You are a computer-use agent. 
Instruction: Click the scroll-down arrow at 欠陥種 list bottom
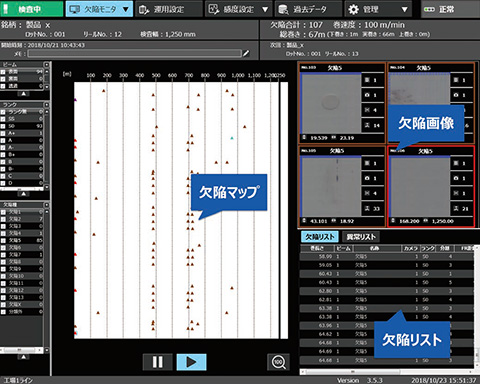(47, 350)
